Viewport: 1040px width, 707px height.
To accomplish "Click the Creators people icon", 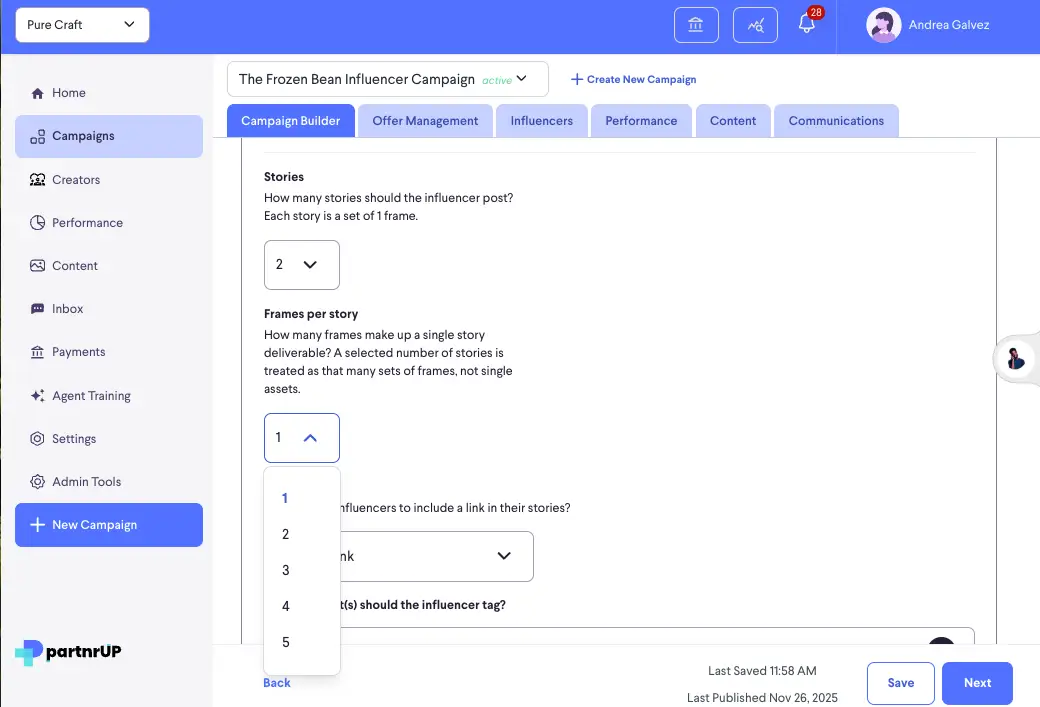I will pos(37,180).
